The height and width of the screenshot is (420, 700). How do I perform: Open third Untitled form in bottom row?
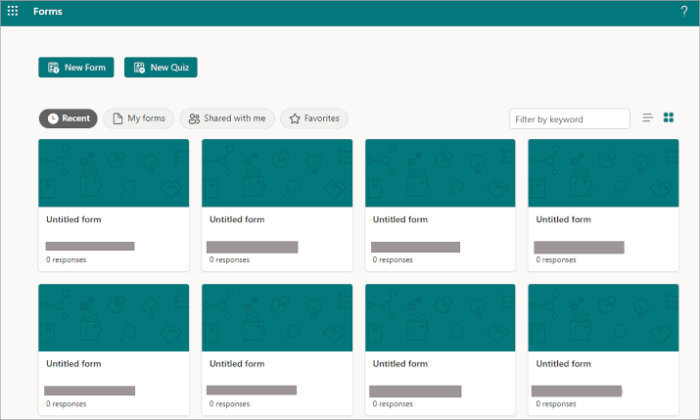pyautogui.click(x=440, y=349)
